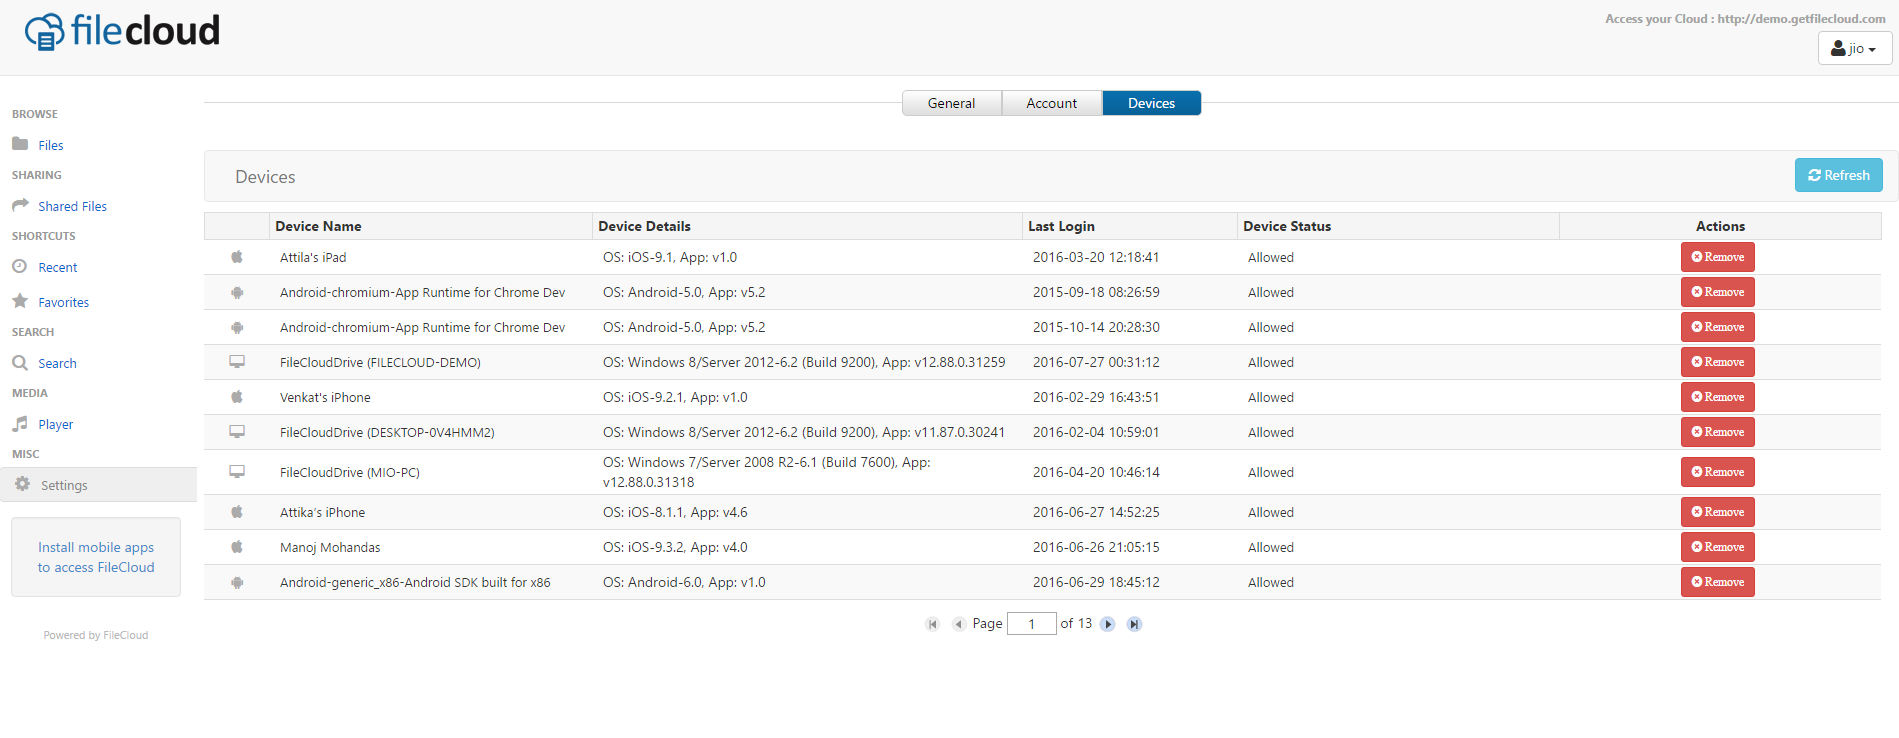Click the Actions column header
The image size is (1899, 738).
pyautogui.click(x=1721, y=226)
